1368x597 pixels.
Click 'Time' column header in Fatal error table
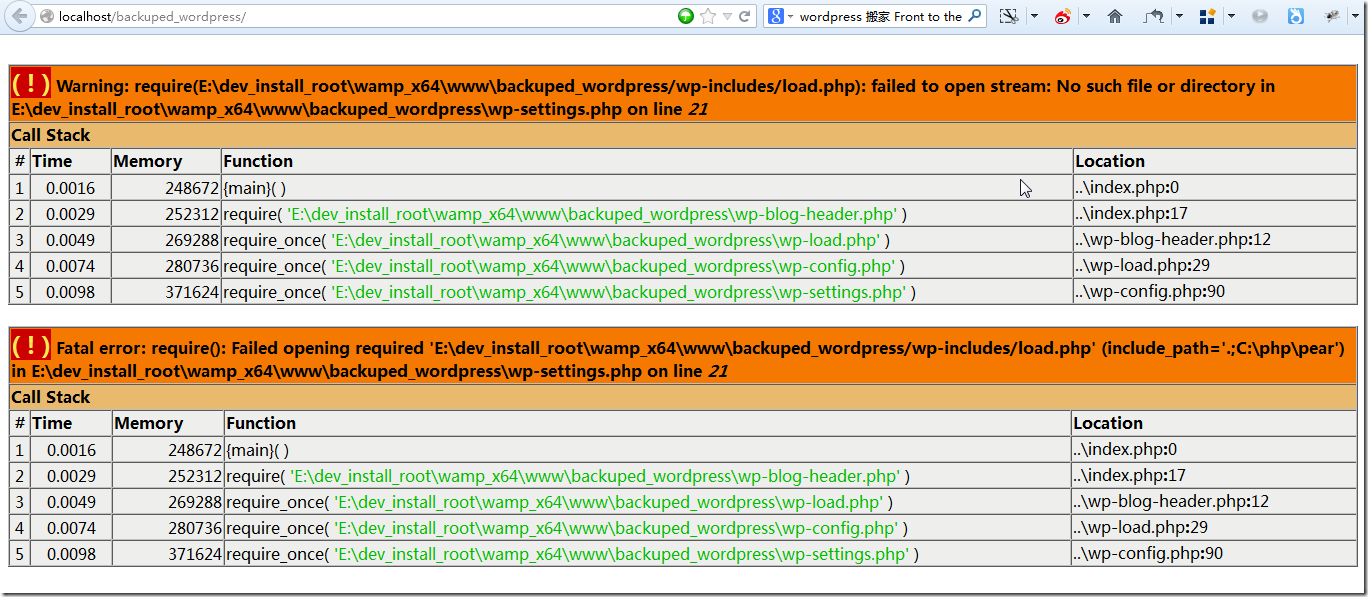point(52,423)
